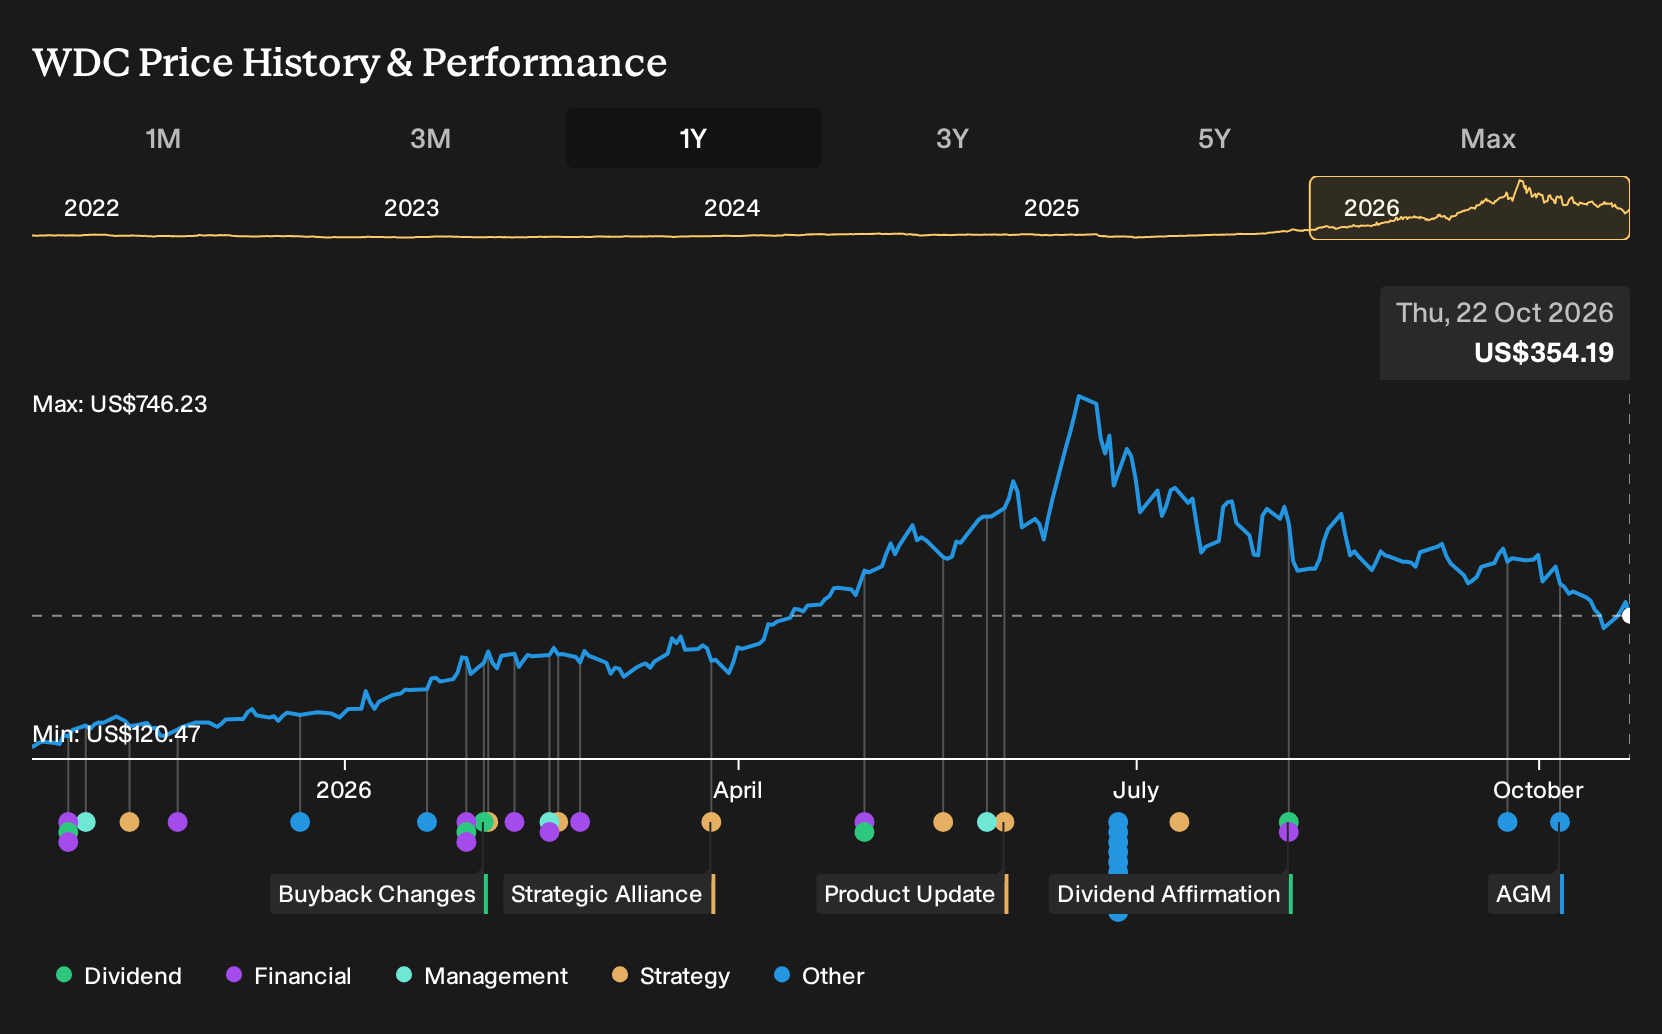The width and height of the screenshot is (1662, 1034).
Task: Click the 2025 label on overview chart
Action: (1052, 208)
